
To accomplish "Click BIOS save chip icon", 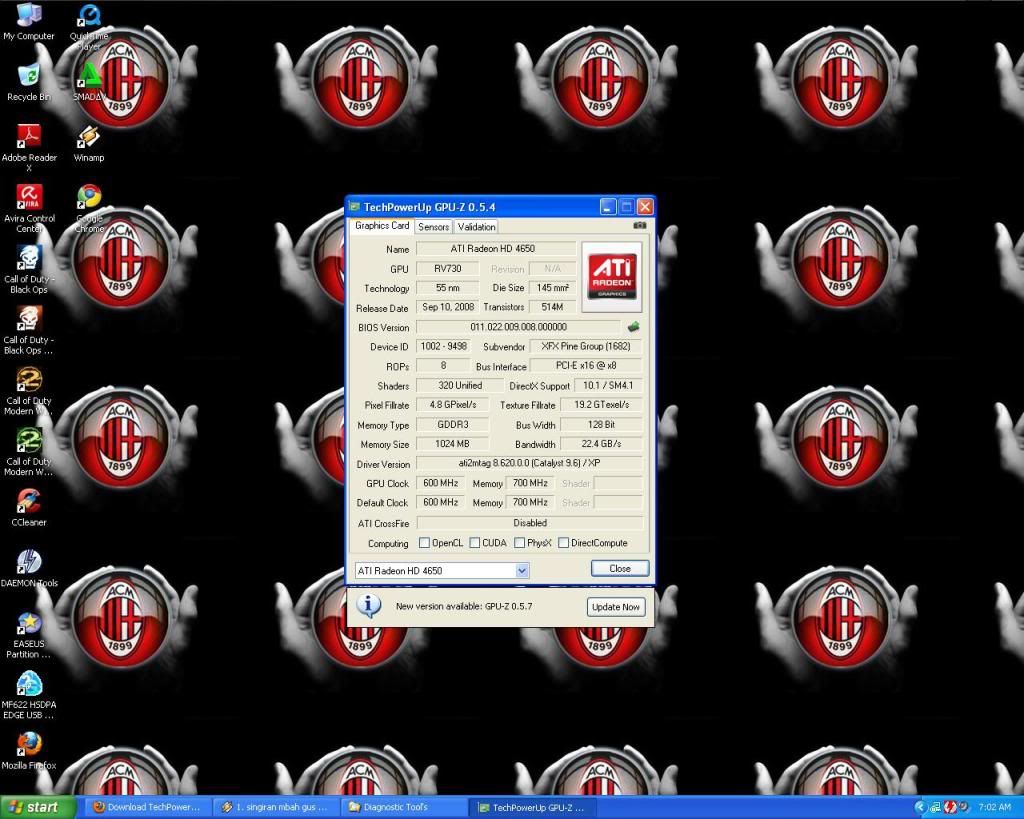I will click(633, 326).
